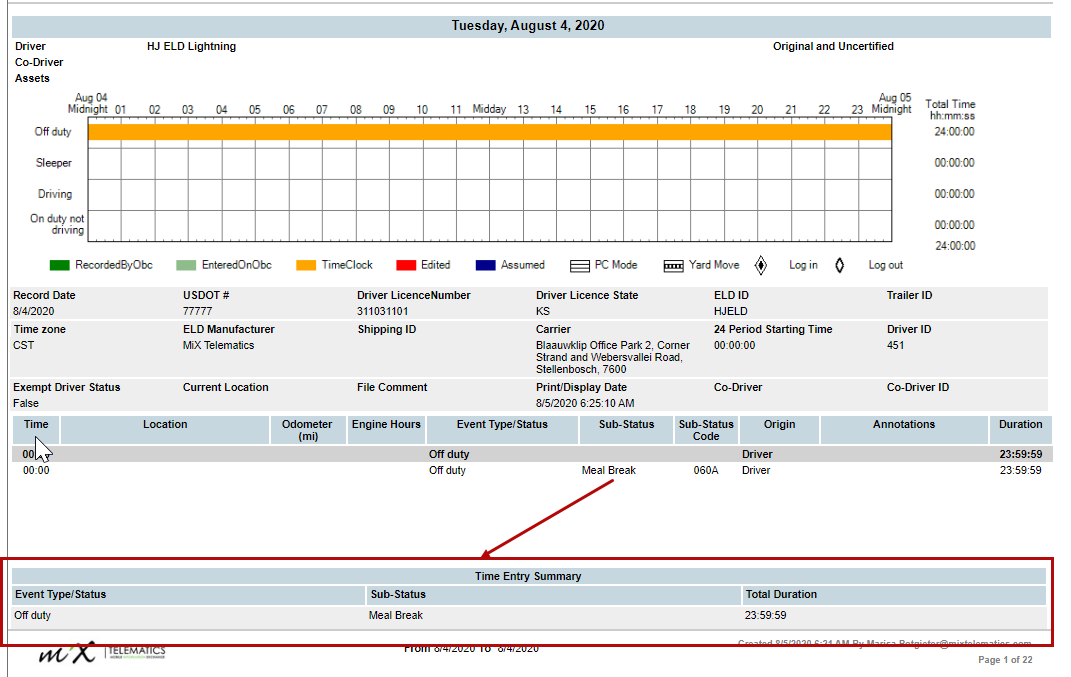Select the highlighted Off duty Driver row

[532, 454]
